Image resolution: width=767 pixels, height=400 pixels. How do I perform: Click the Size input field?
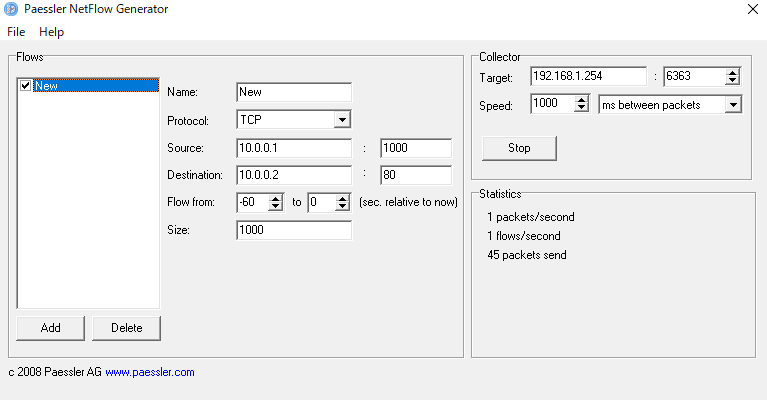coord(294,230)
